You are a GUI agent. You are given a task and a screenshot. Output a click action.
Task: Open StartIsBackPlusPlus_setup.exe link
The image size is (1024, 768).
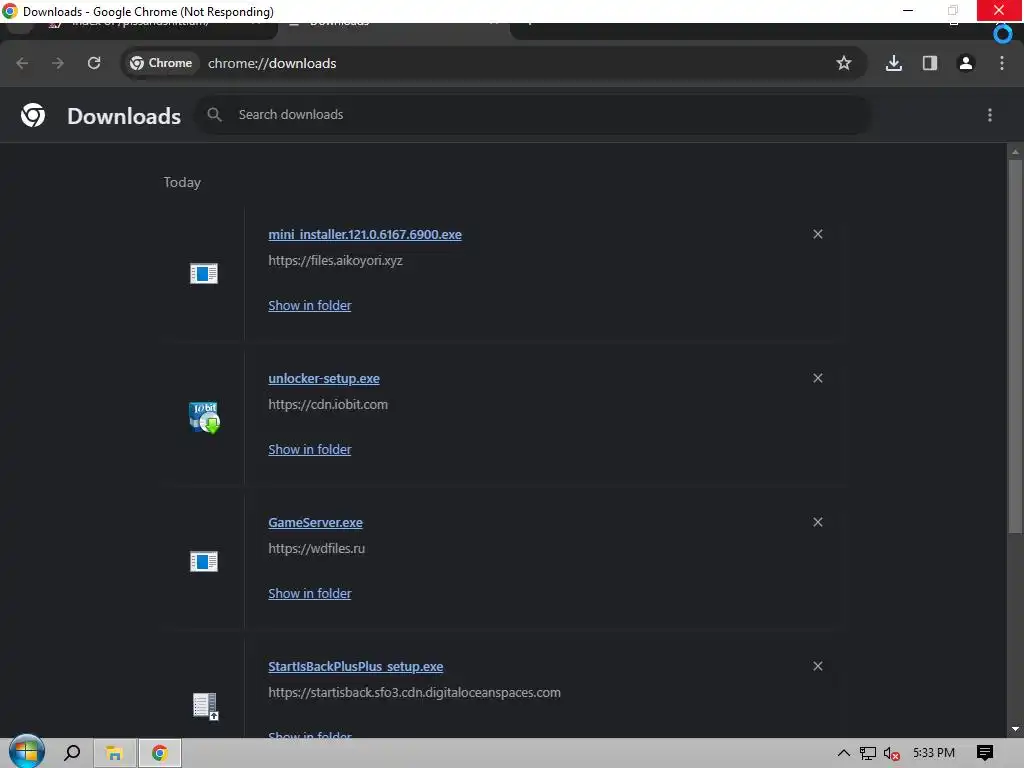[x=356, y=667]
